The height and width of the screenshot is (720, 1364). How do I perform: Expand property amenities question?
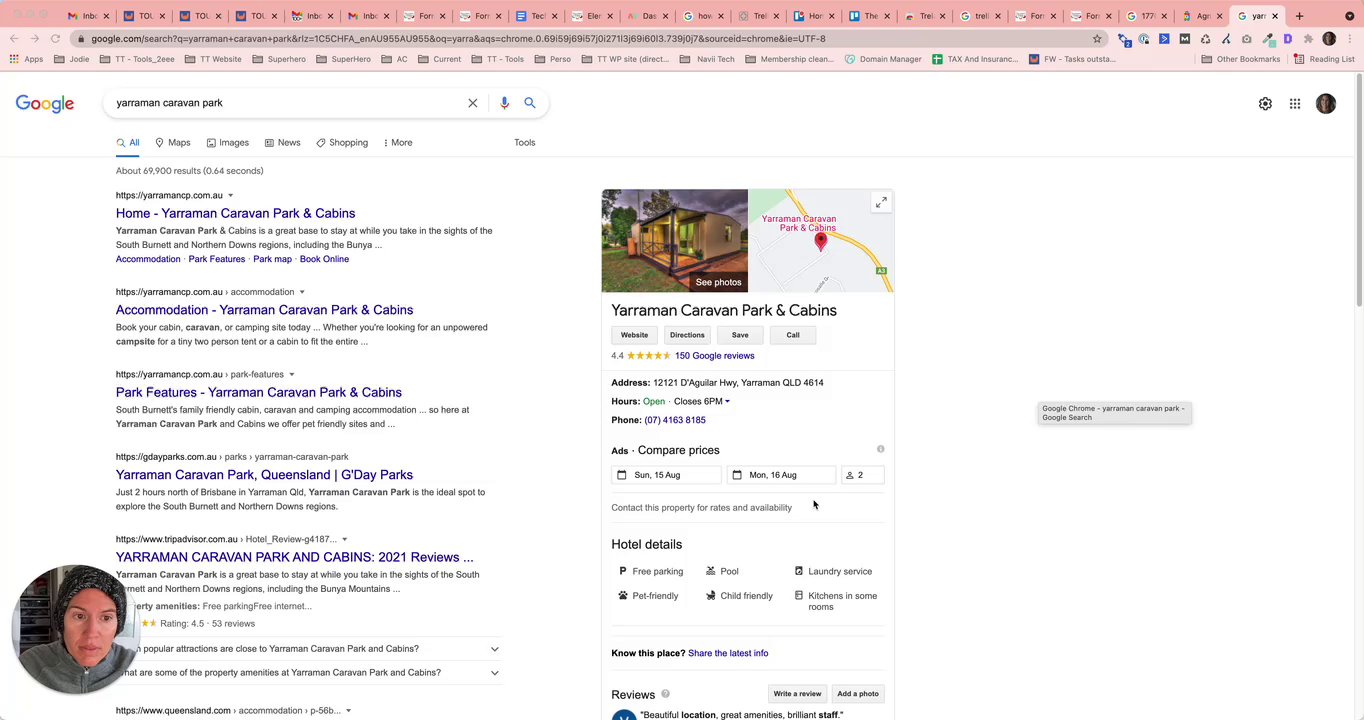[494, 673]
